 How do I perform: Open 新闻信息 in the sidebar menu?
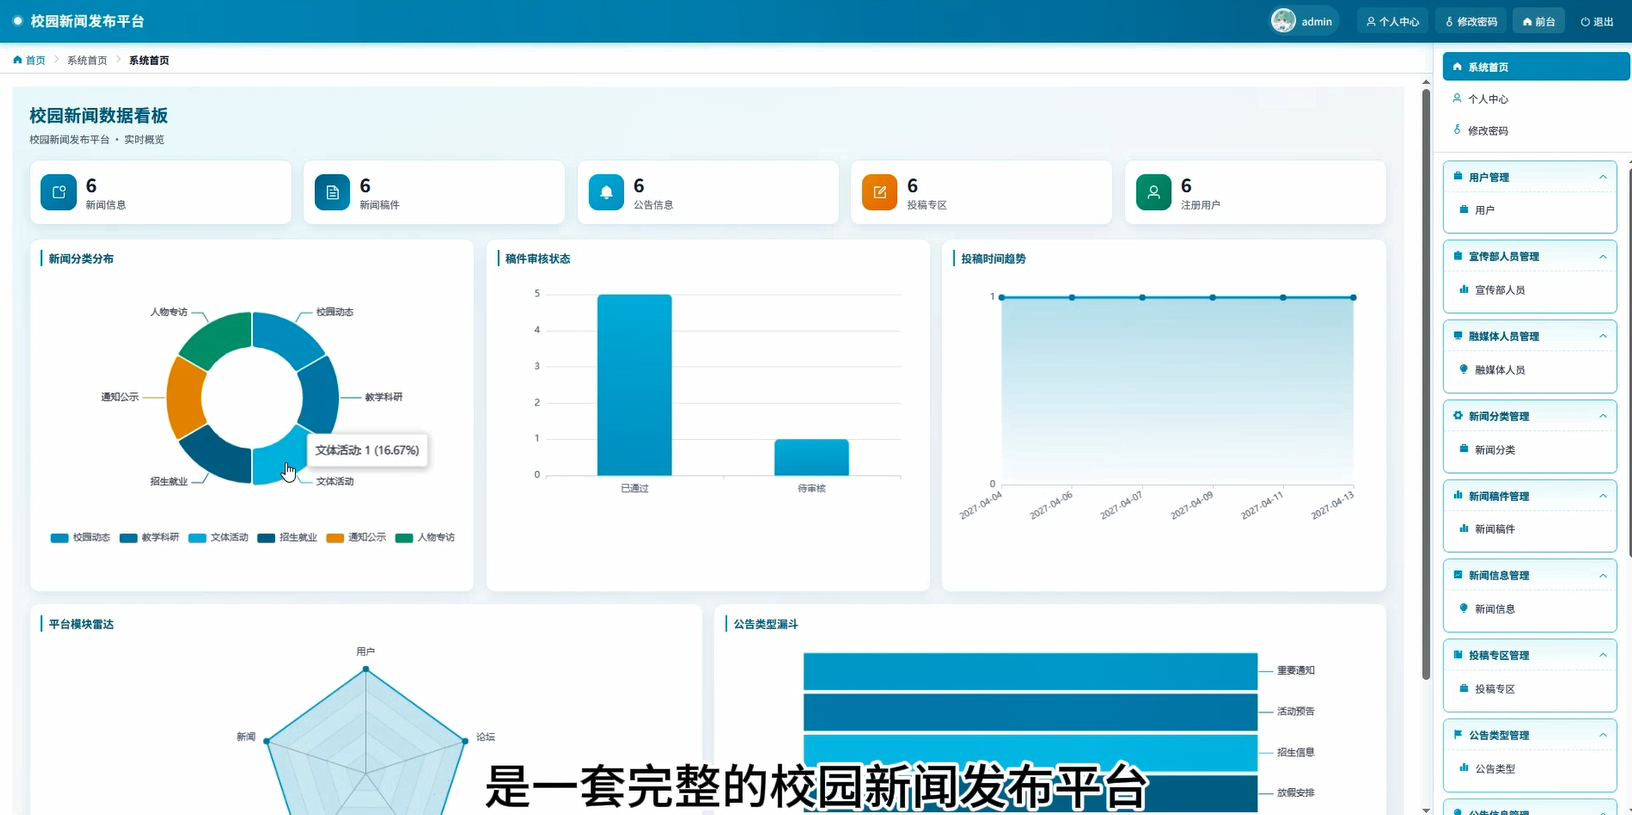1530,609
